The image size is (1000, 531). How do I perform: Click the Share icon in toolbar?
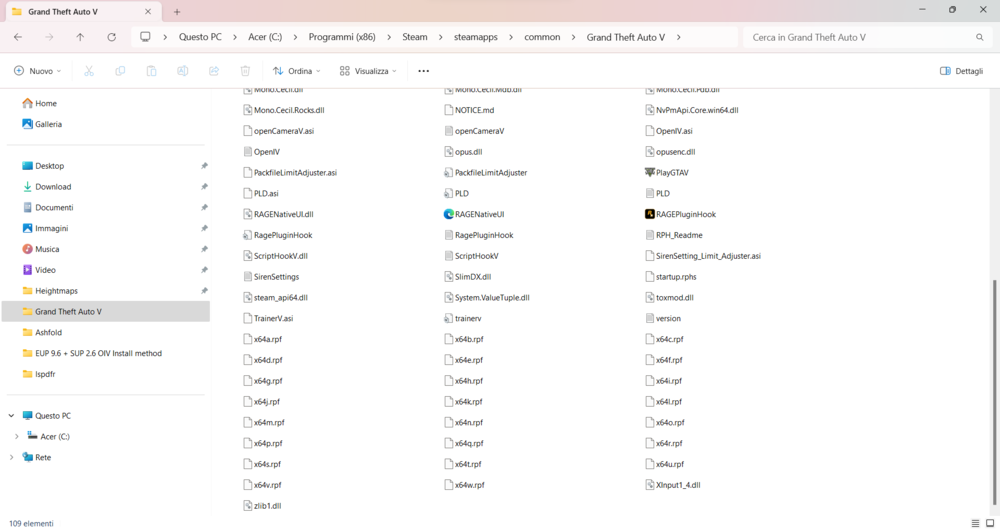[214, 71]
